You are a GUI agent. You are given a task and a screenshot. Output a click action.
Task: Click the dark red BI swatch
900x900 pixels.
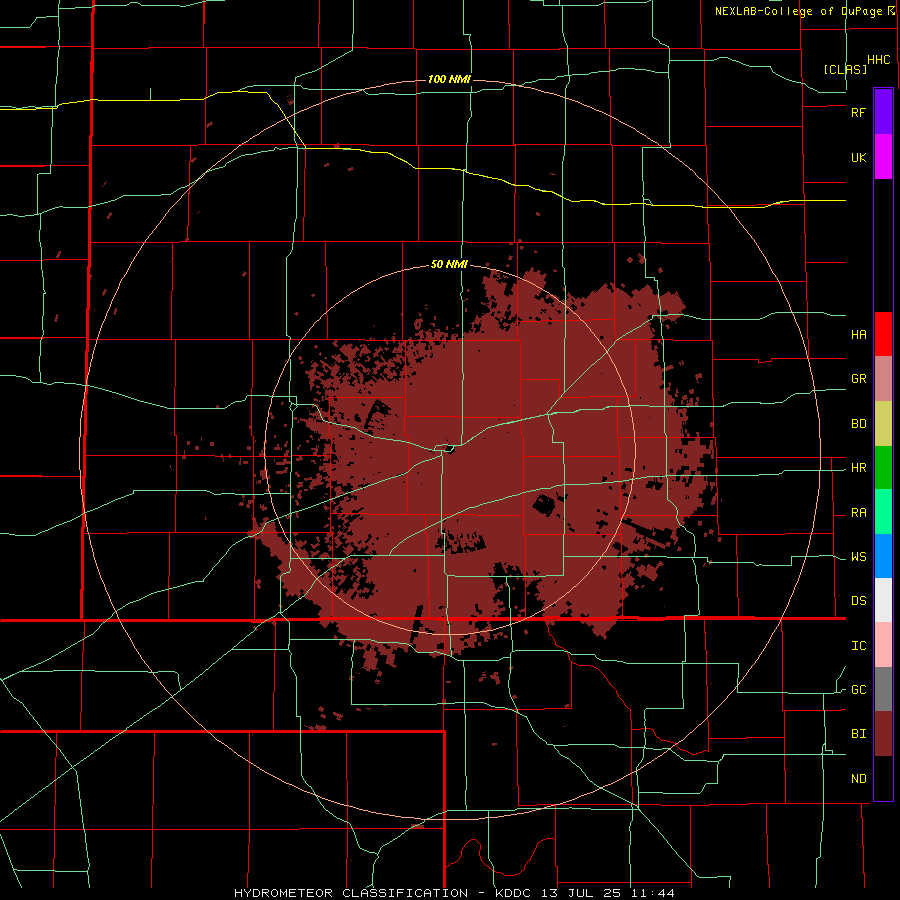point(883,734)
